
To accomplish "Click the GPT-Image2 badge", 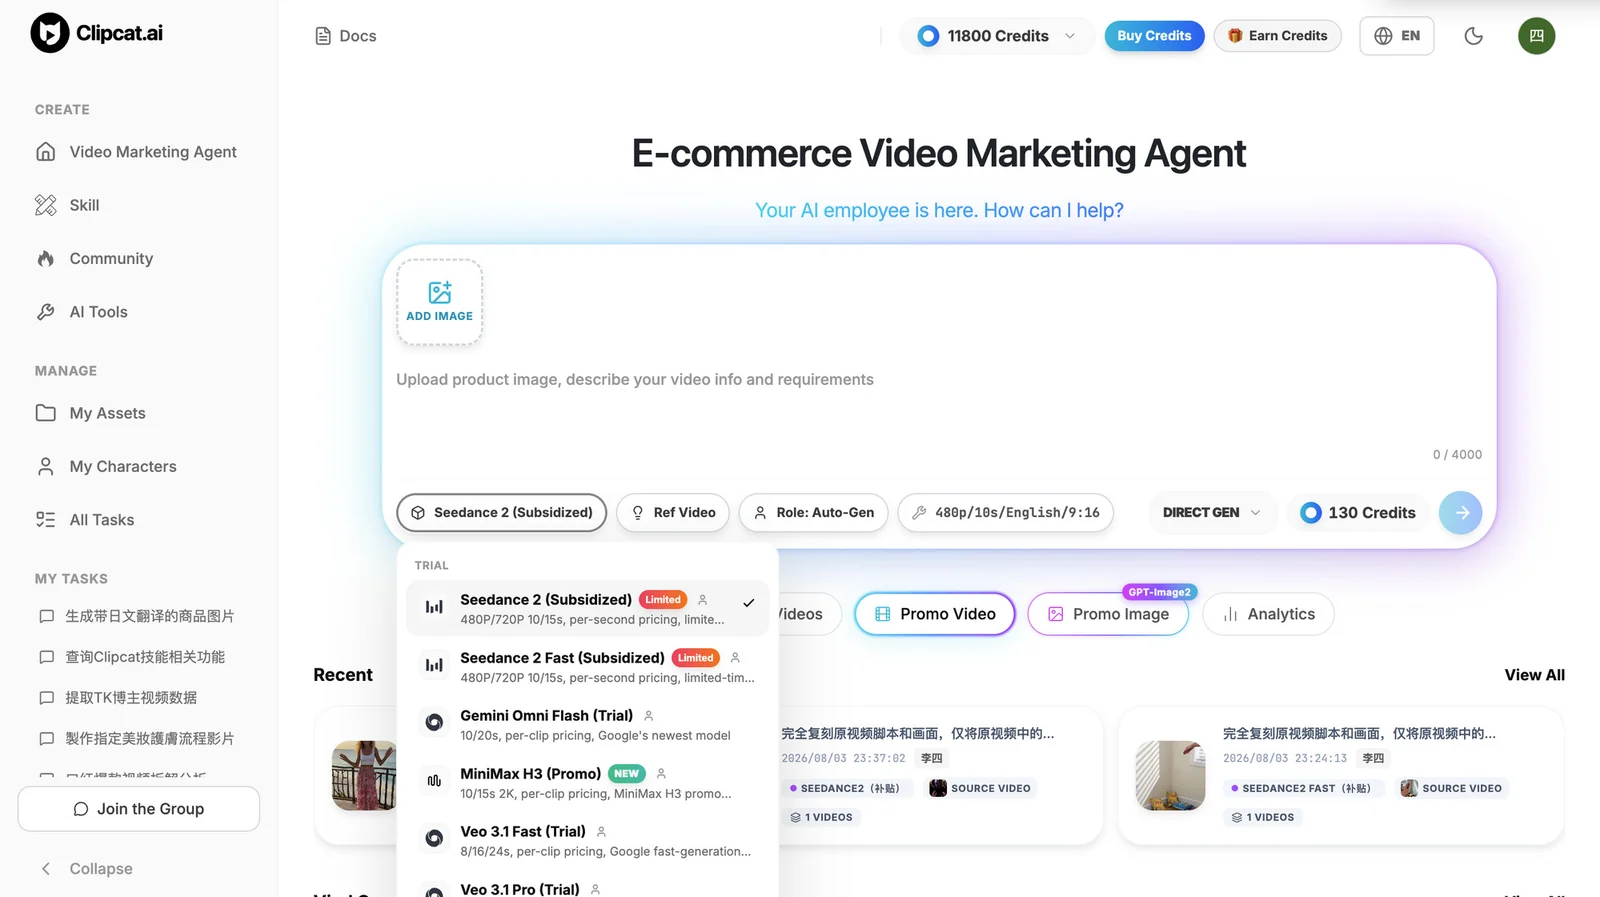I will click(1160, 592).
